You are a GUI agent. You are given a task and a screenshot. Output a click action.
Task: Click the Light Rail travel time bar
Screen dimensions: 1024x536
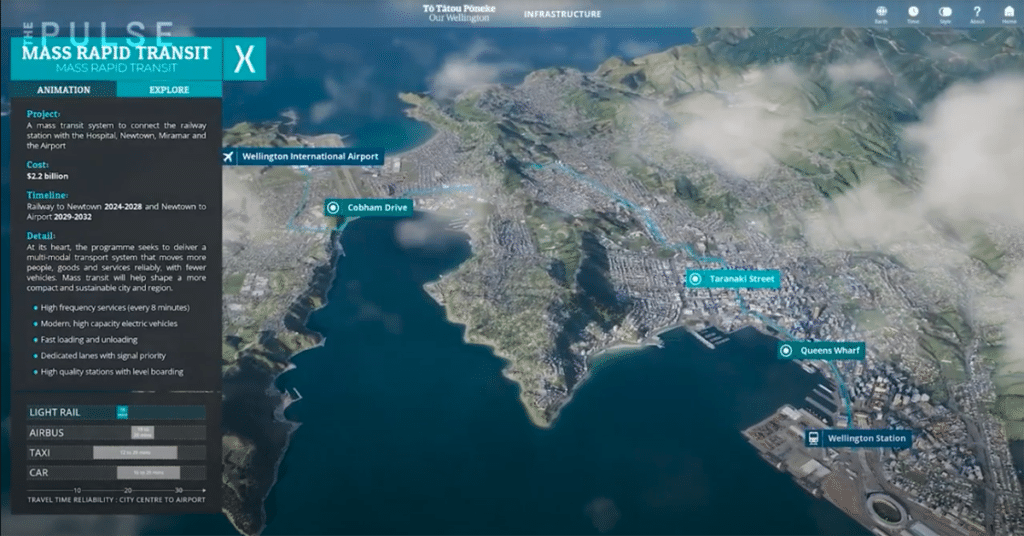tap(122, 412)
